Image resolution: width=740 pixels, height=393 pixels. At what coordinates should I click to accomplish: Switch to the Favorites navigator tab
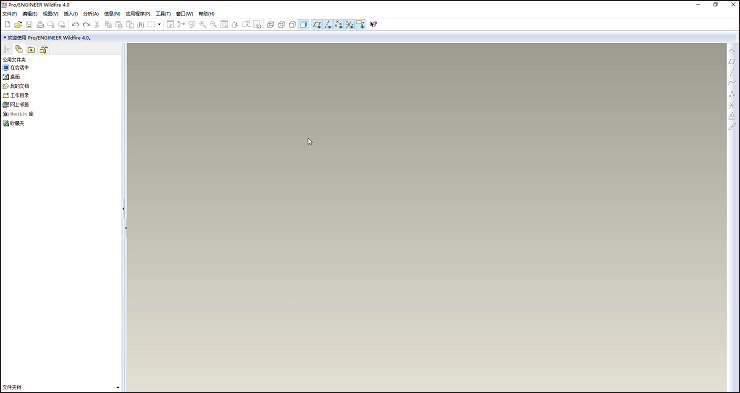pyautogui.click(x=31, y=49)
